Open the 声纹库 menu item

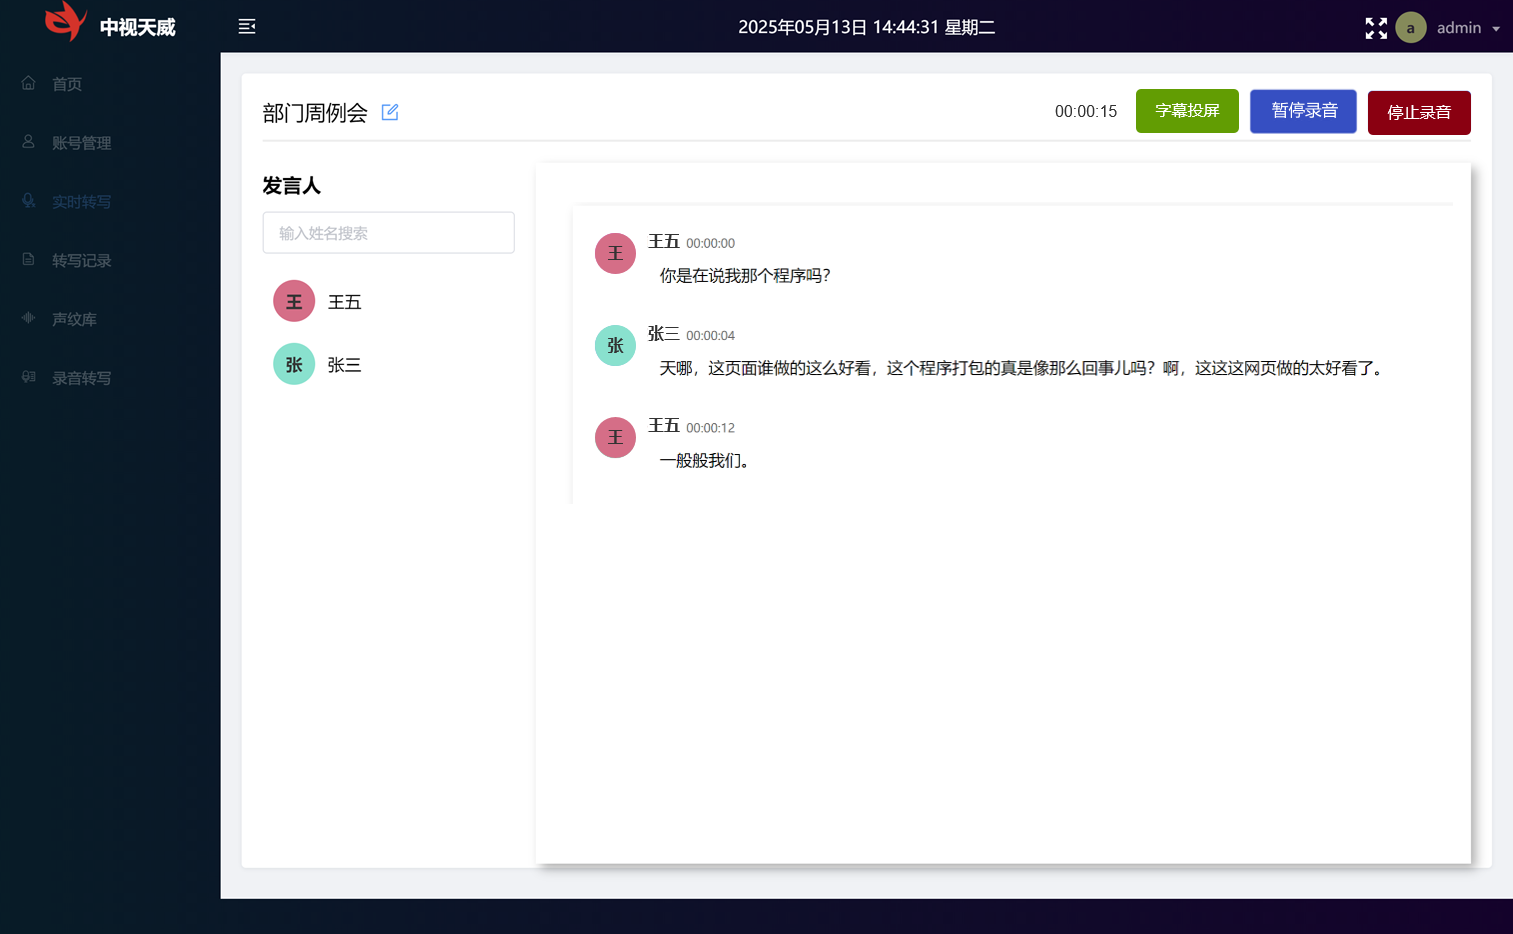pos(110,320)
